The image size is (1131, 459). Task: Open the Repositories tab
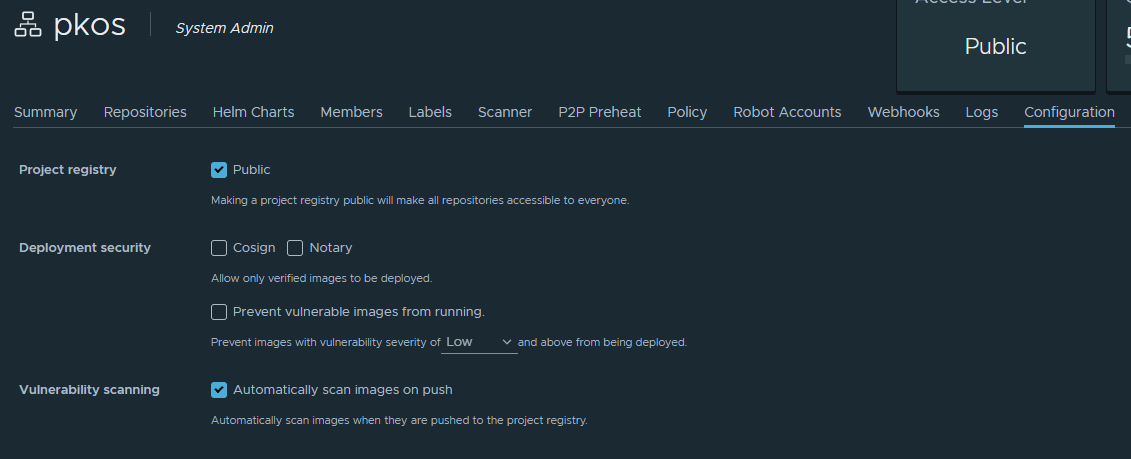click(x=145, y=112)
